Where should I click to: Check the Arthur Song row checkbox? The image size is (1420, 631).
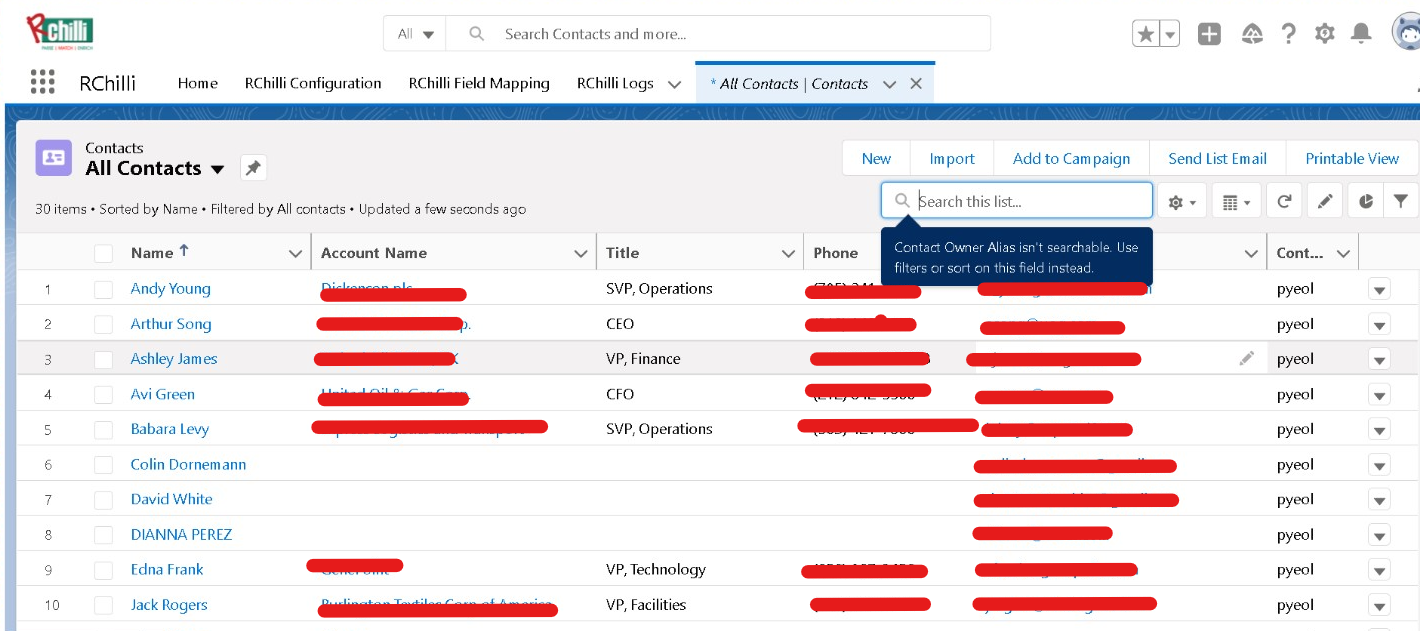(104, 324)
